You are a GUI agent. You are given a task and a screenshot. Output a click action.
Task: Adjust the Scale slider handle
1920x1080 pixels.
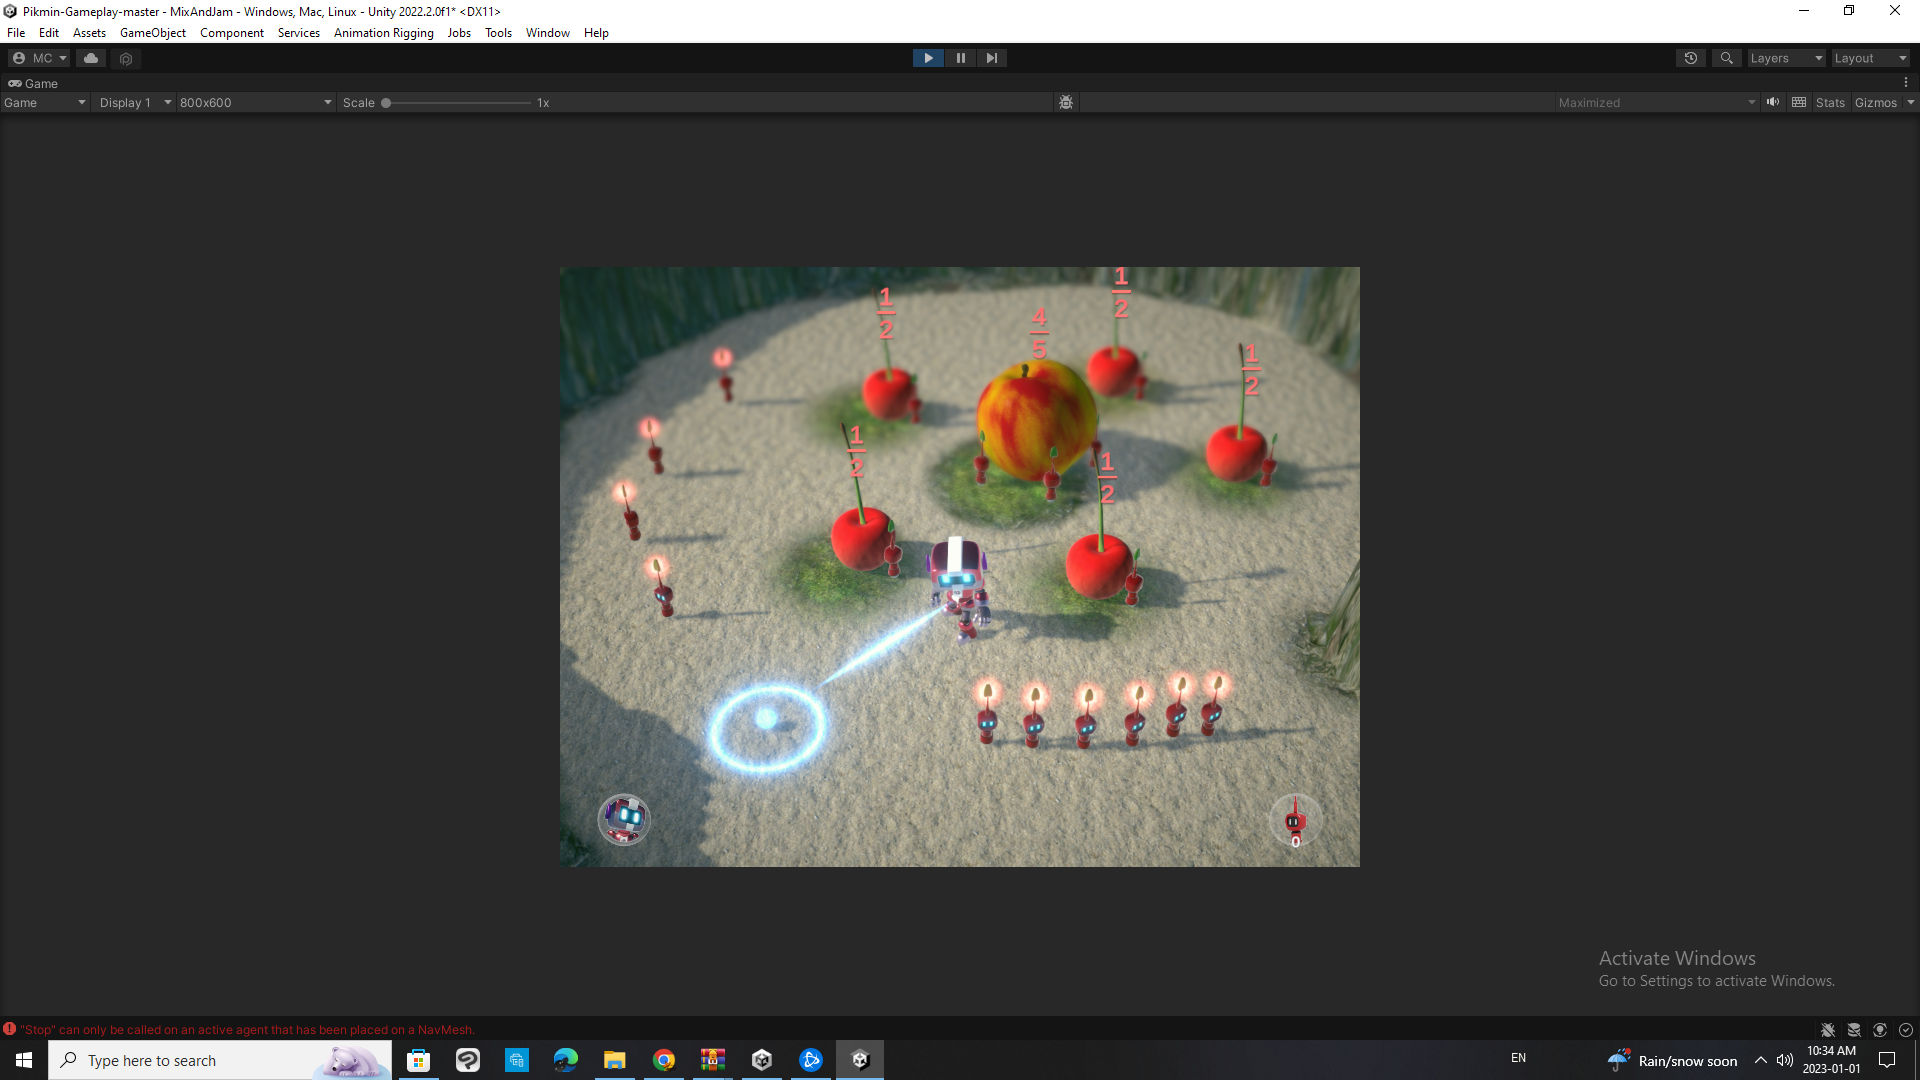pos(386,102)
